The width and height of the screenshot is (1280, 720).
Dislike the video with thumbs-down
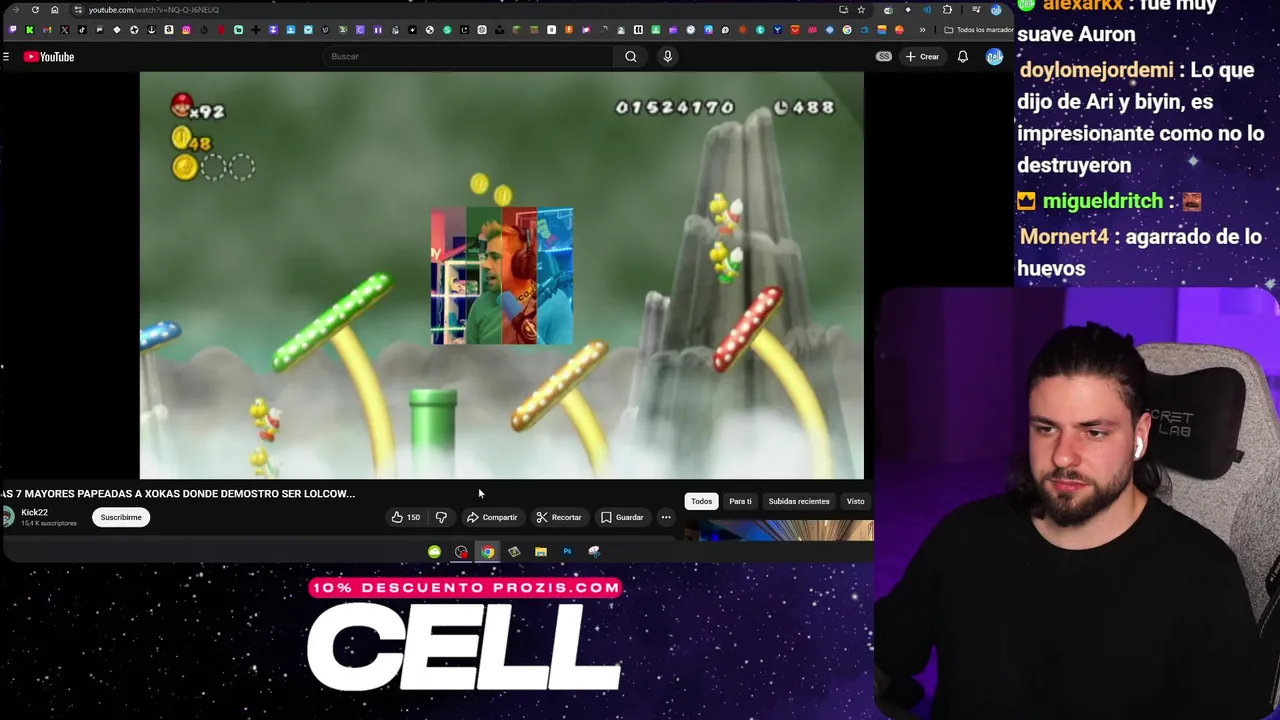(441, 517)
